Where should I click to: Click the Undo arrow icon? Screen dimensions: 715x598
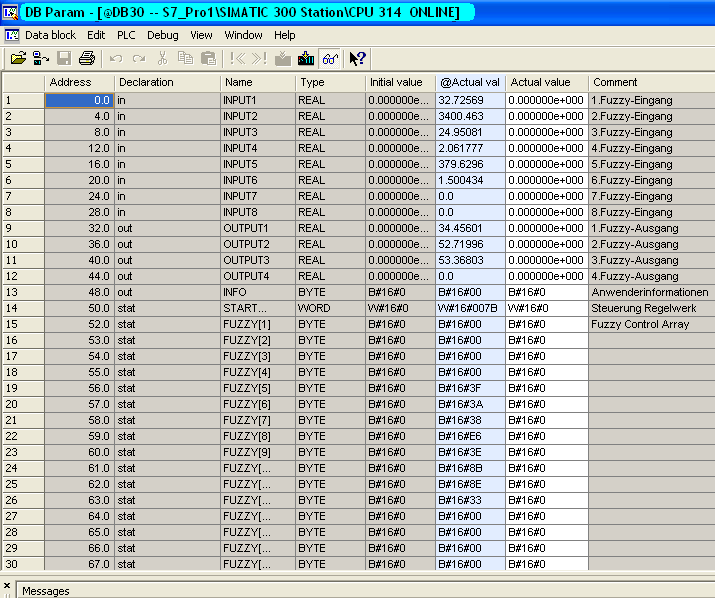(x=116, y=58)
